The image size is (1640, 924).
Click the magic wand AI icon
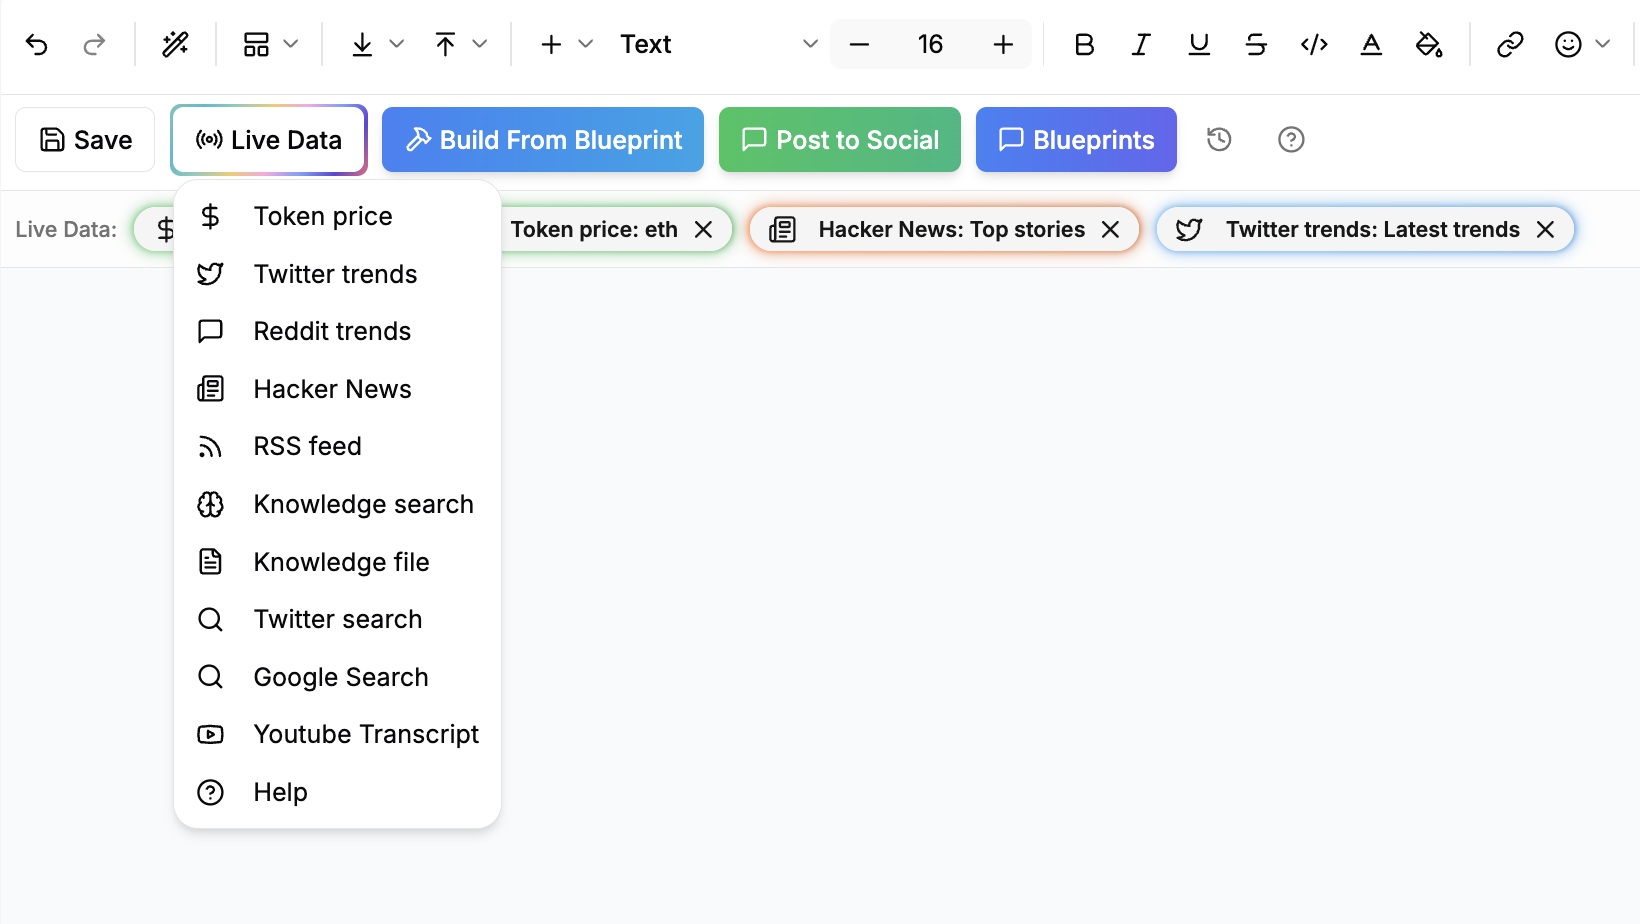point(175,44)
